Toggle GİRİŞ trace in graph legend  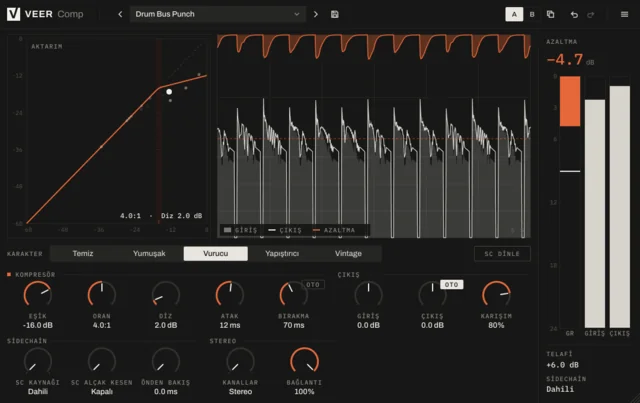240,230
